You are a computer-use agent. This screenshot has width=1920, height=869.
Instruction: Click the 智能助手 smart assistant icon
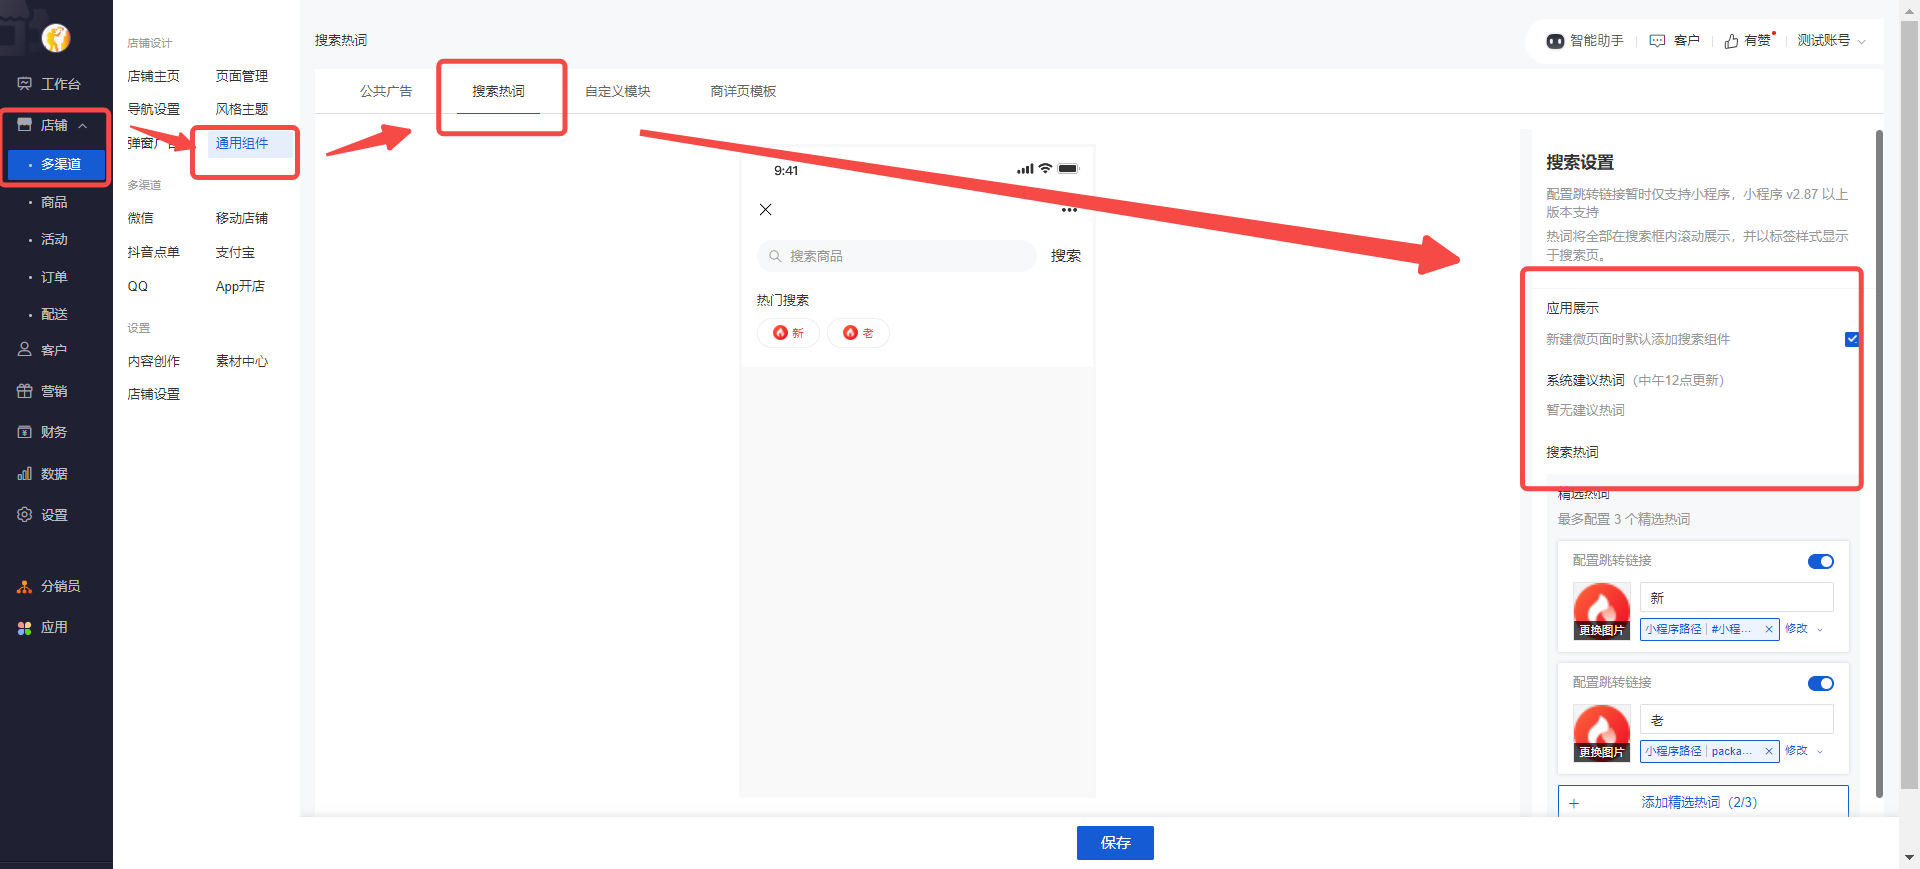[1555, 41]
